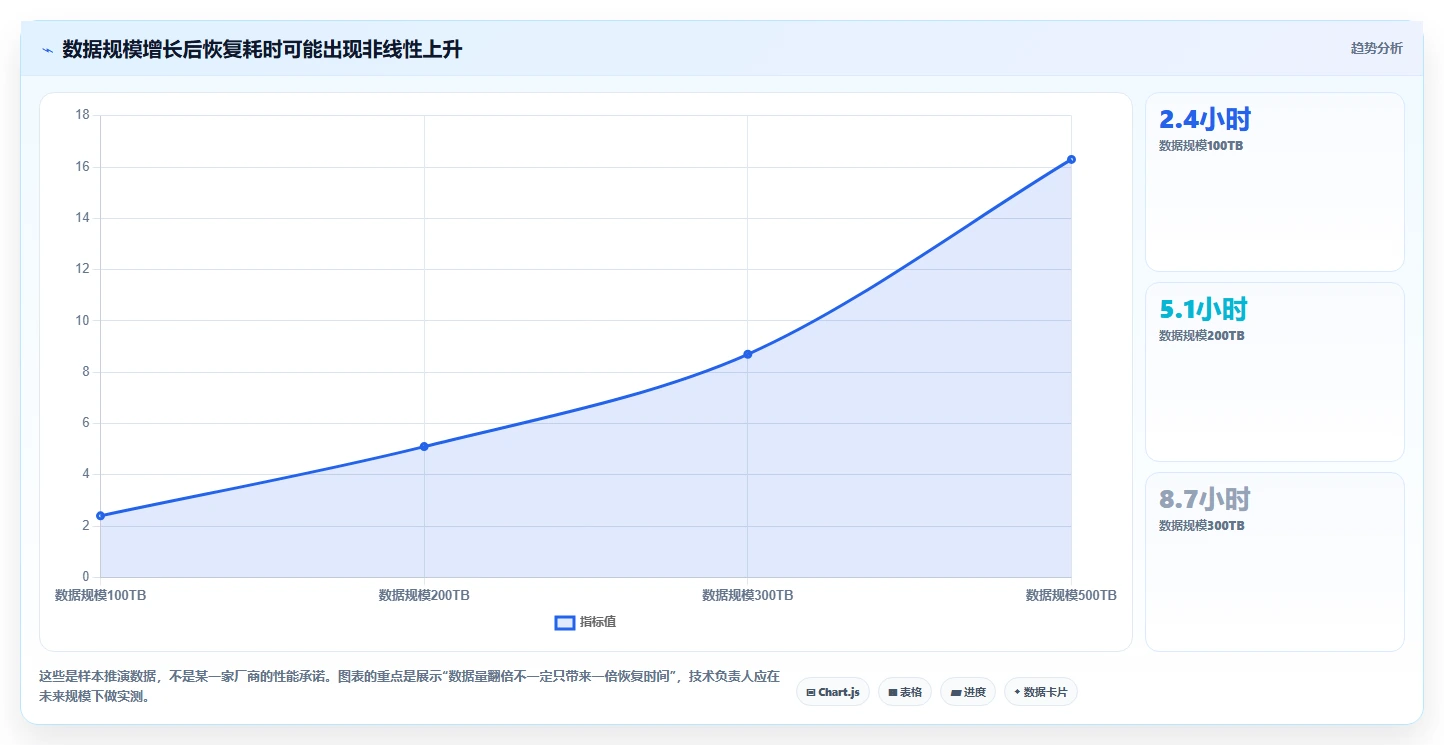1444x745 pixels.
Task: Select the 数据卡片 tag
Action: click(x=1041, y=692)
